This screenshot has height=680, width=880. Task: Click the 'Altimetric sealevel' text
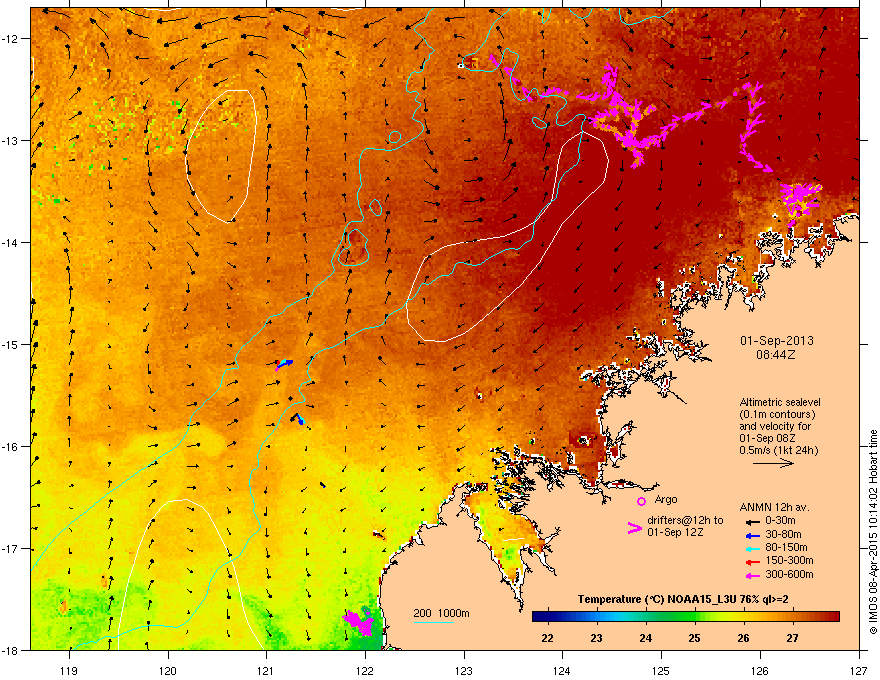(x=780, y=402)
